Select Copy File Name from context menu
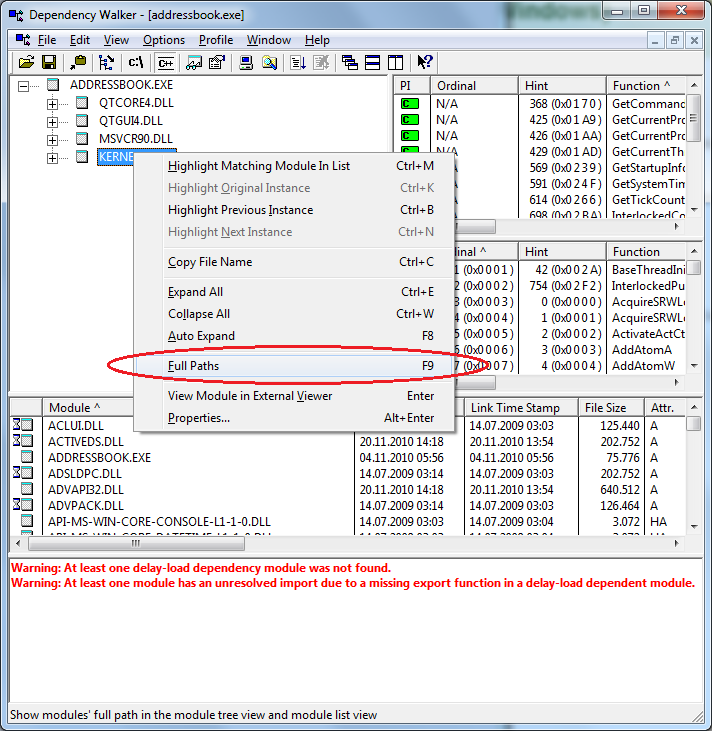The image size is (712, 731). 210,262
